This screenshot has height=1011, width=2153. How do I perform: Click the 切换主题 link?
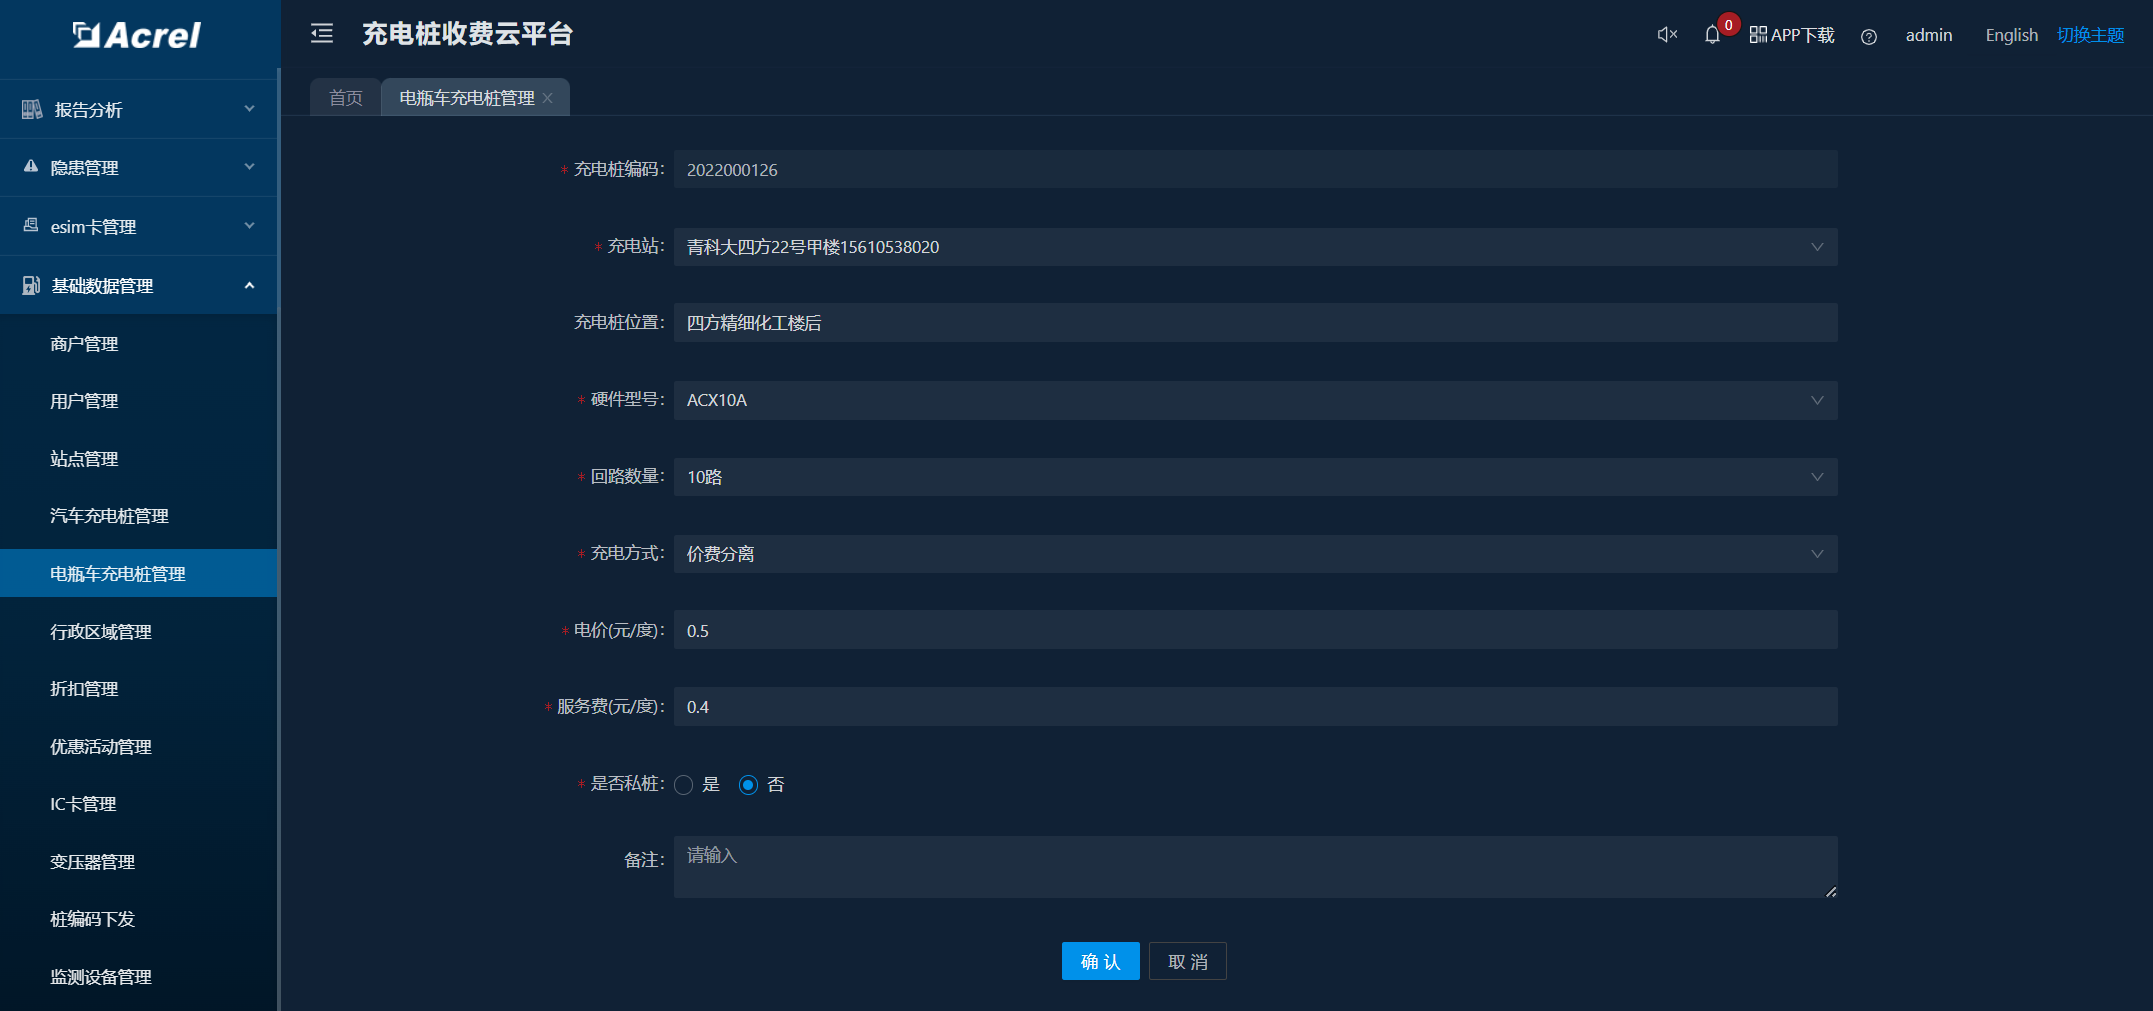coord(2090,35)
